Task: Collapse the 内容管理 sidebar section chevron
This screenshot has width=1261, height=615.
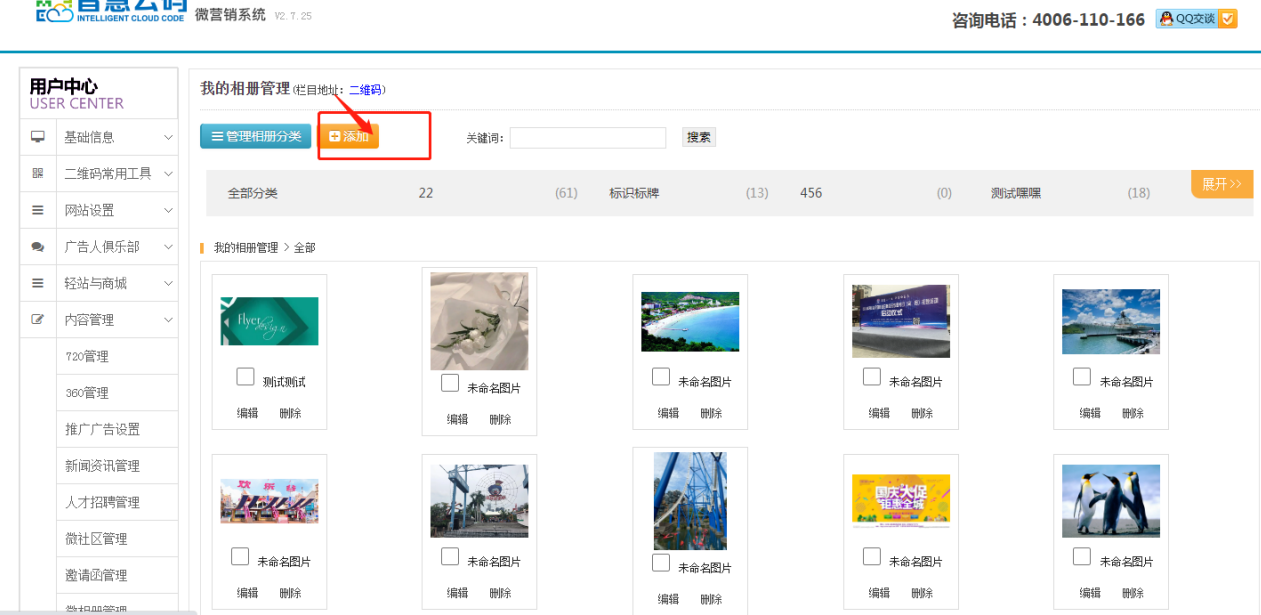Action: pos(168,320)
